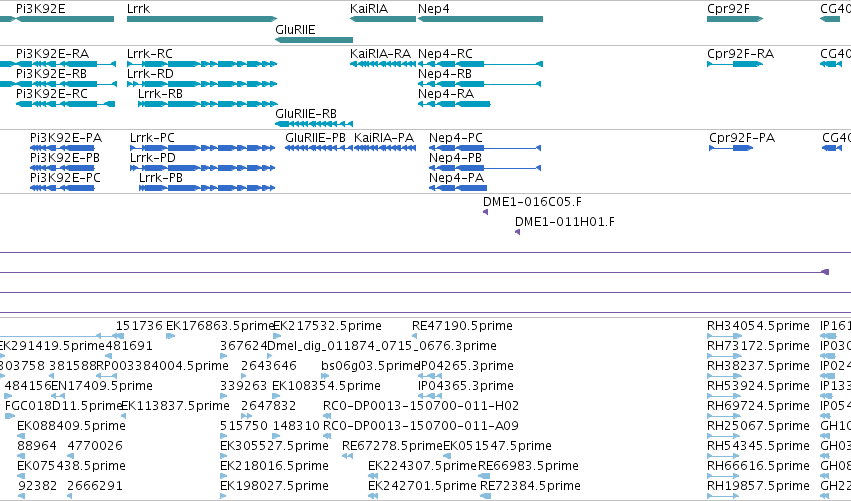Click protein Nep4-PB
The width and height of the screenshot is (851, 501).
coord(485,168)
